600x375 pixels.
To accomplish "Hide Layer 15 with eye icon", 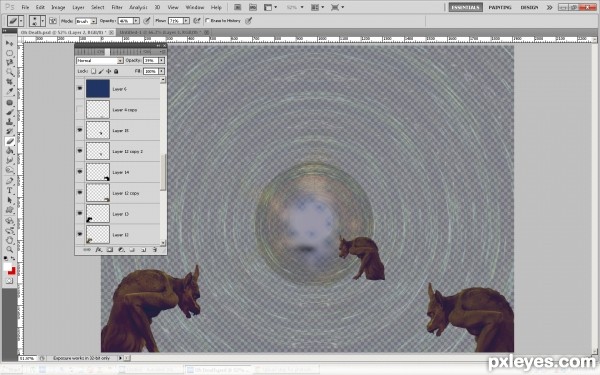I will pos(80,130).
